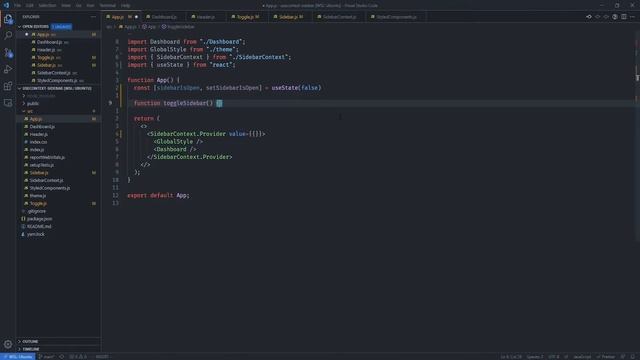Open the Go menu
640x360 pixels.
pos(78,5)
